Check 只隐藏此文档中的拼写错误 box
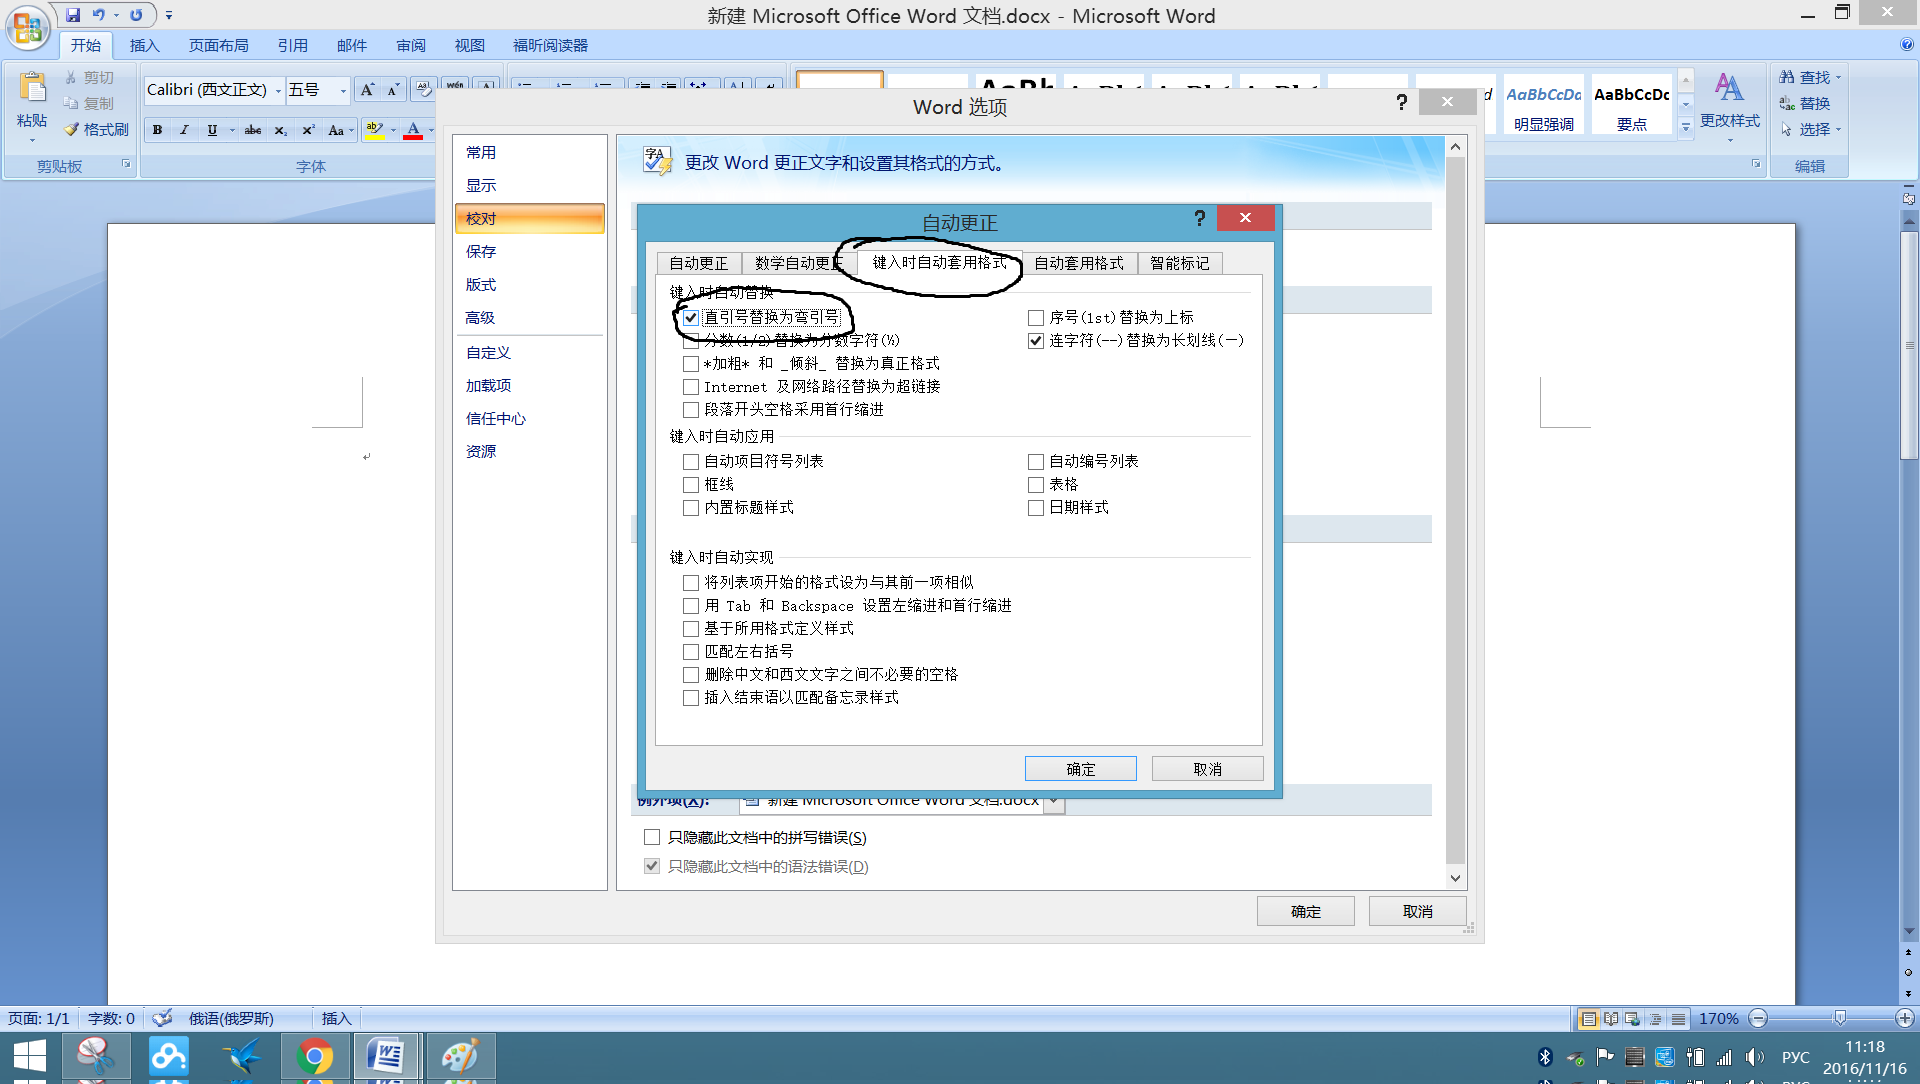Viewport: 1920px width, 1084px height. [x=652, y=837]
